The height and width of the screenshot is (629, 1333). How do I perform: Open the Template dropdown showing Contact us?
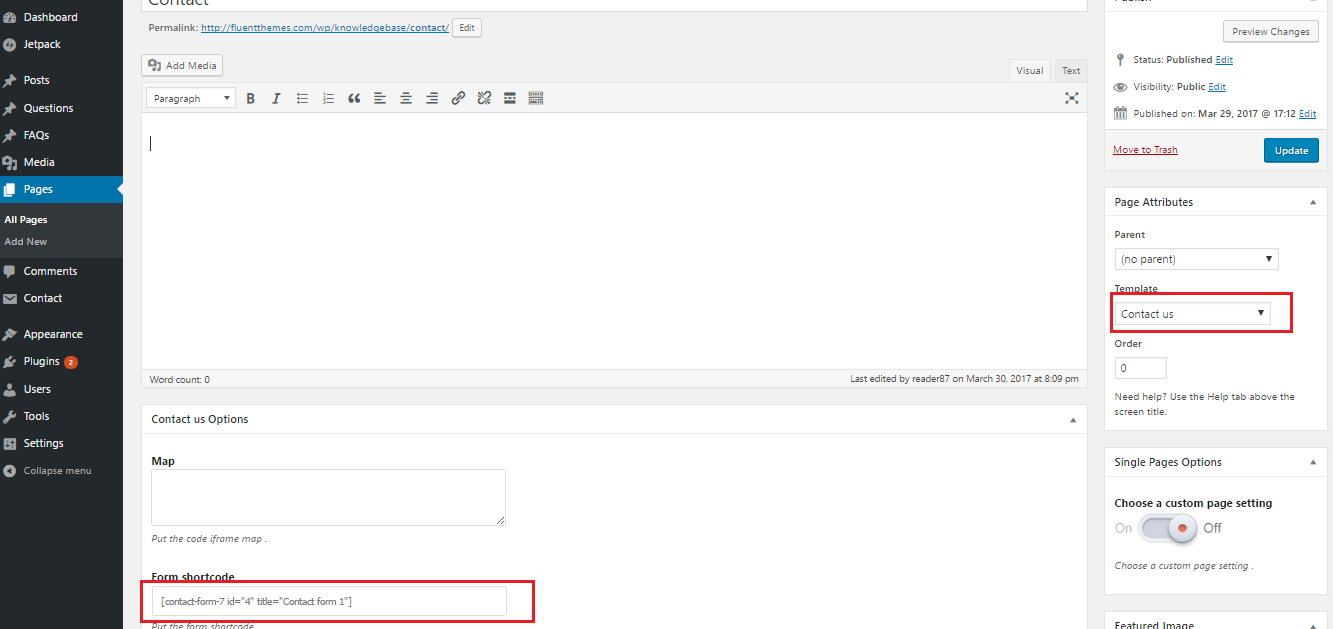(1193, 314)
